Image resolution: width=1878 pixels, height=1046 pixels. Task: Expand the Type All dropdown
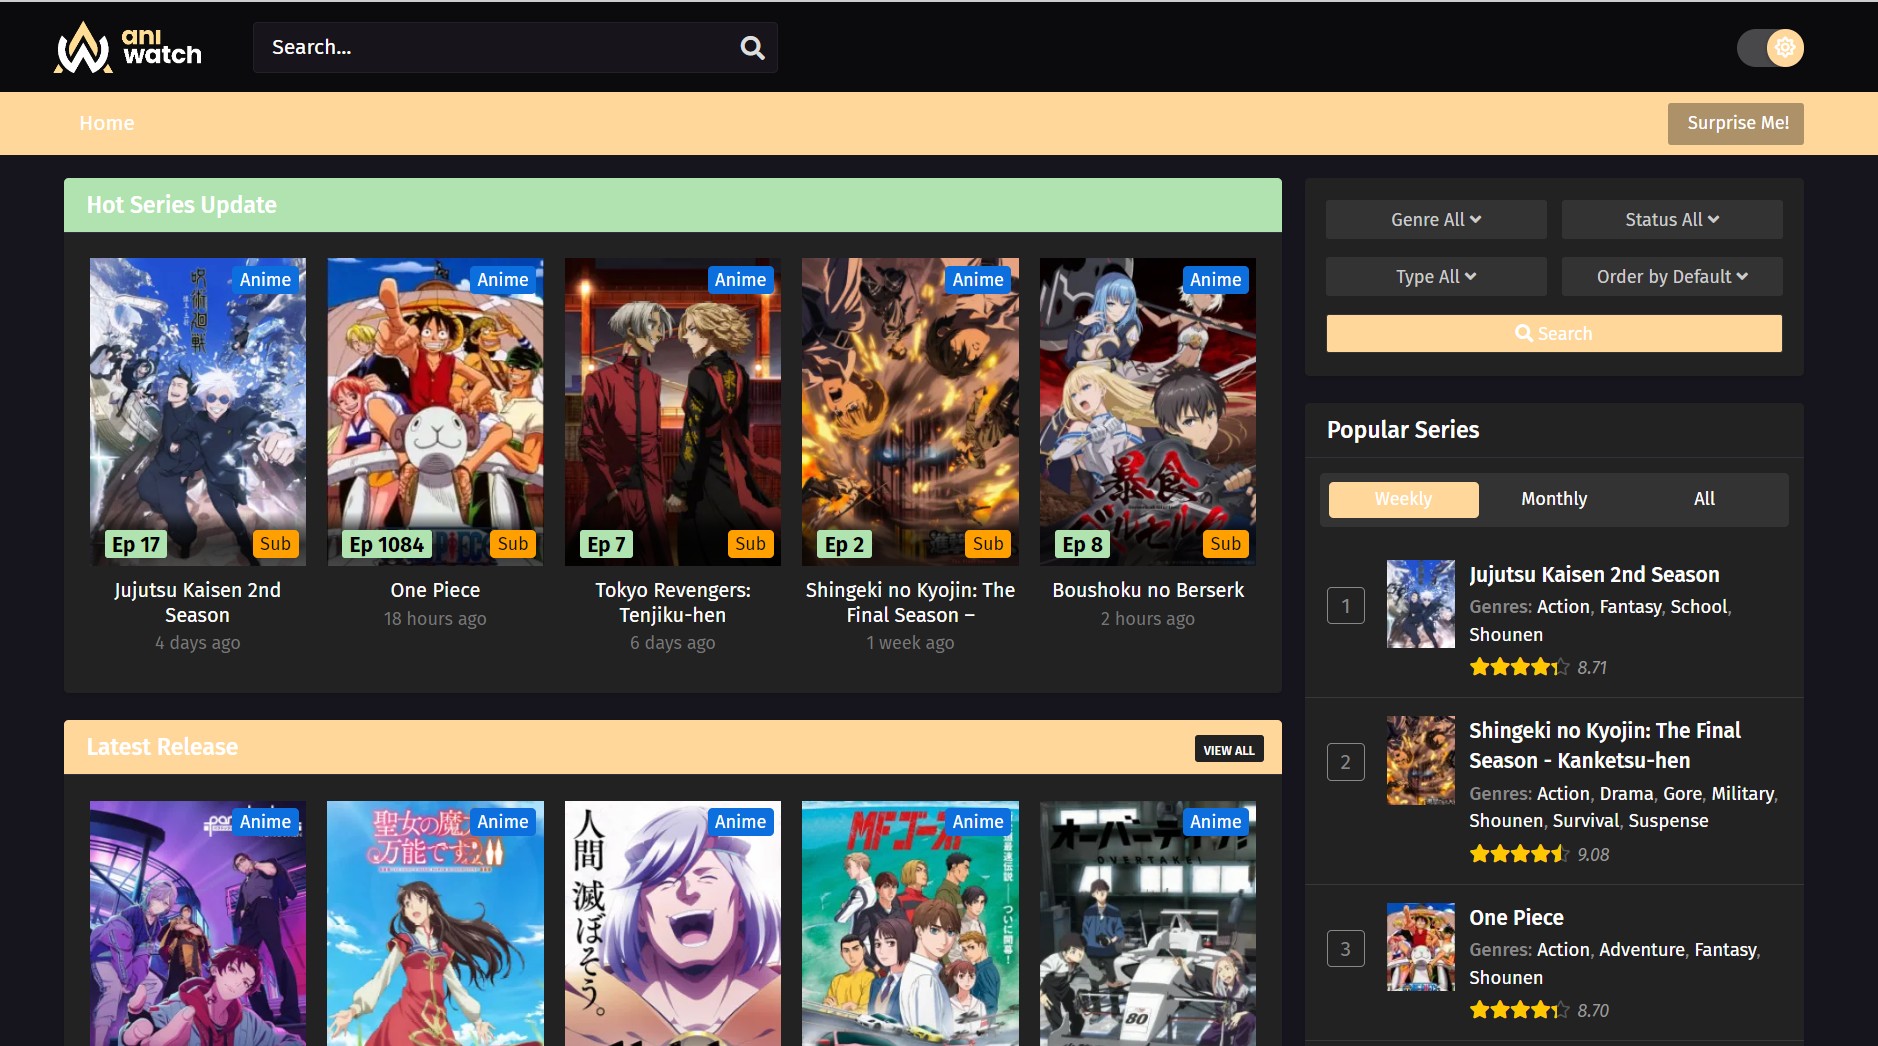tap(1436, 276)
